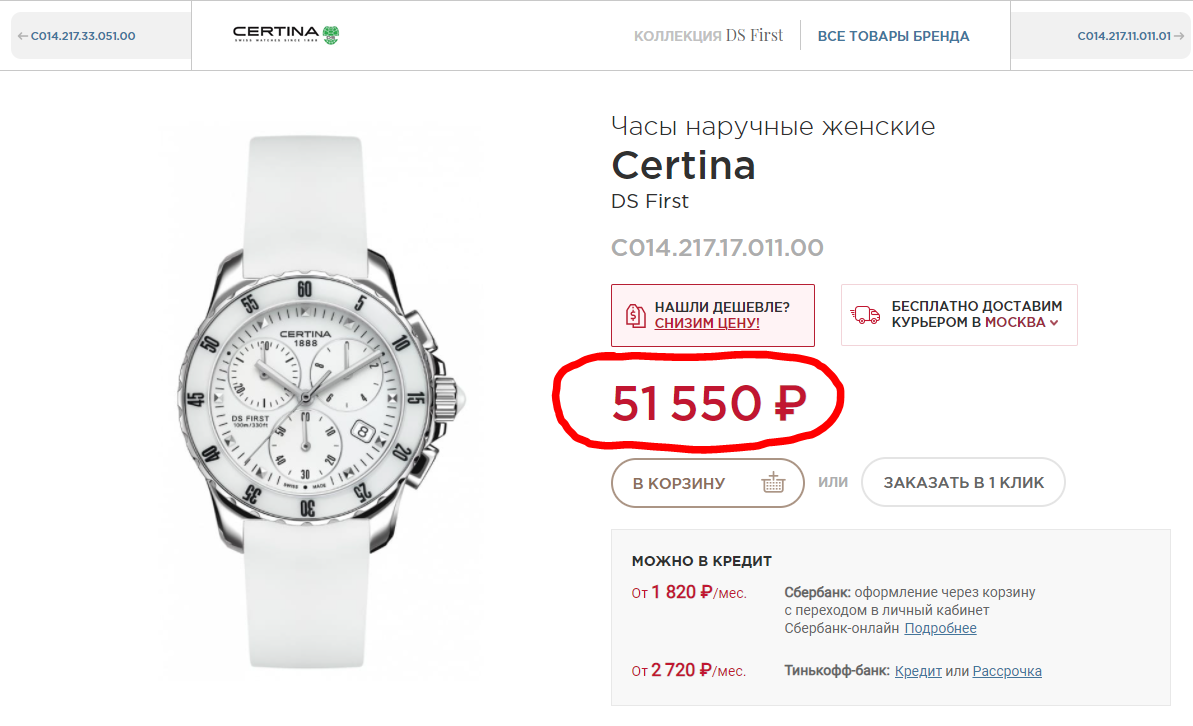Click the model number C014.217.17.011.00
Screen dimensions: 1193x726
(717, 248)
